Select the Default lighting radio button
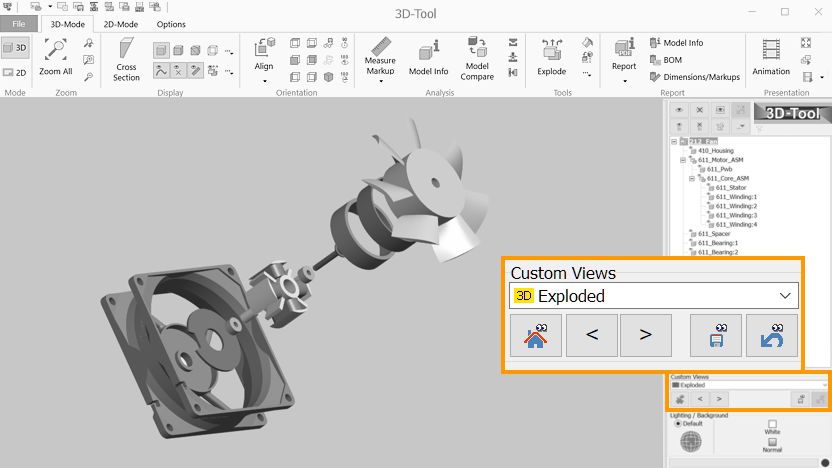832x468 pixels. click(678, 423)
